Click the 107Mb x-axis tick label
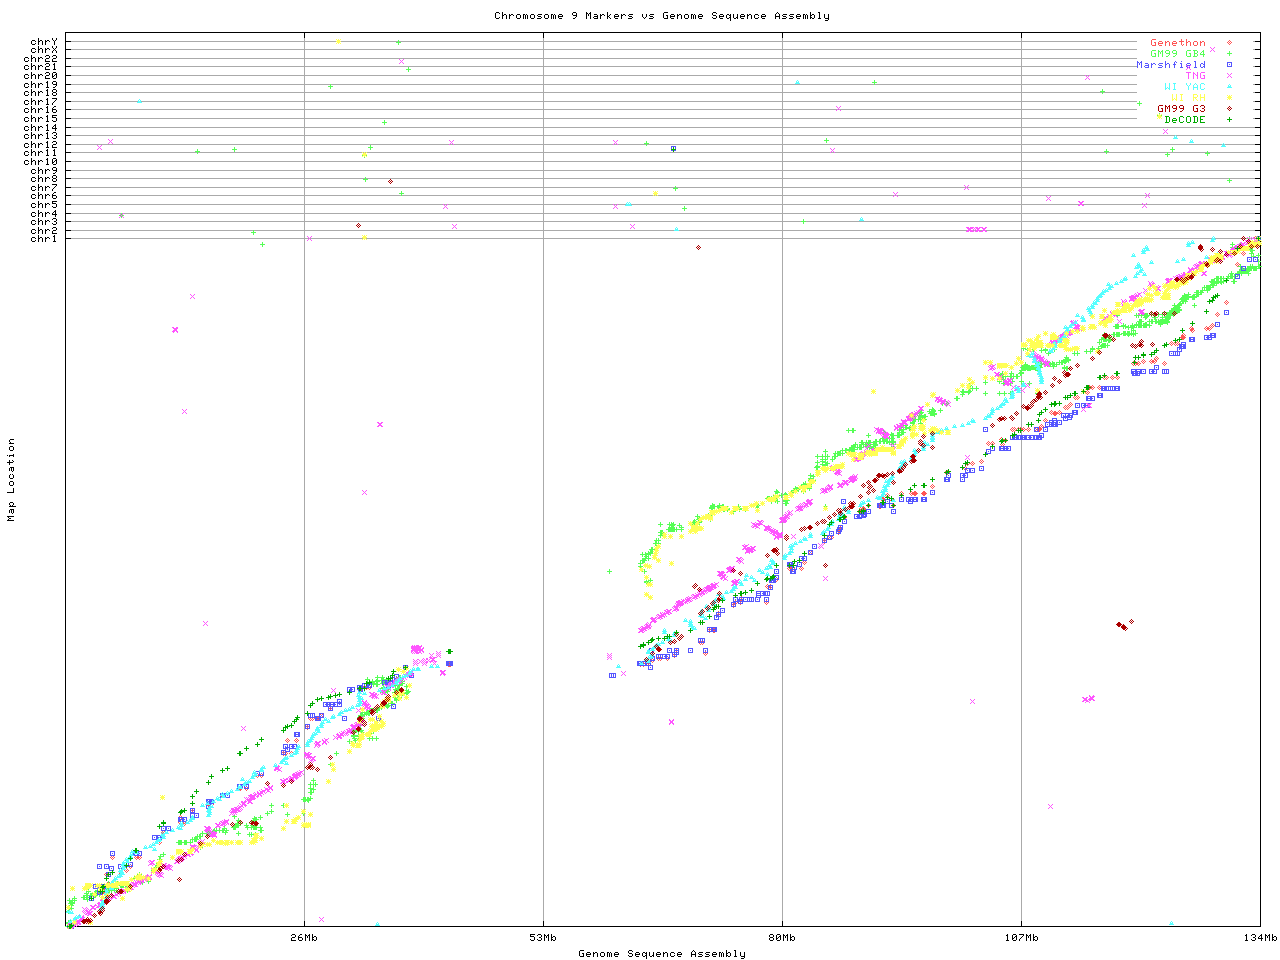The width and height of the screenshot is (1280, 960). 1021,938
